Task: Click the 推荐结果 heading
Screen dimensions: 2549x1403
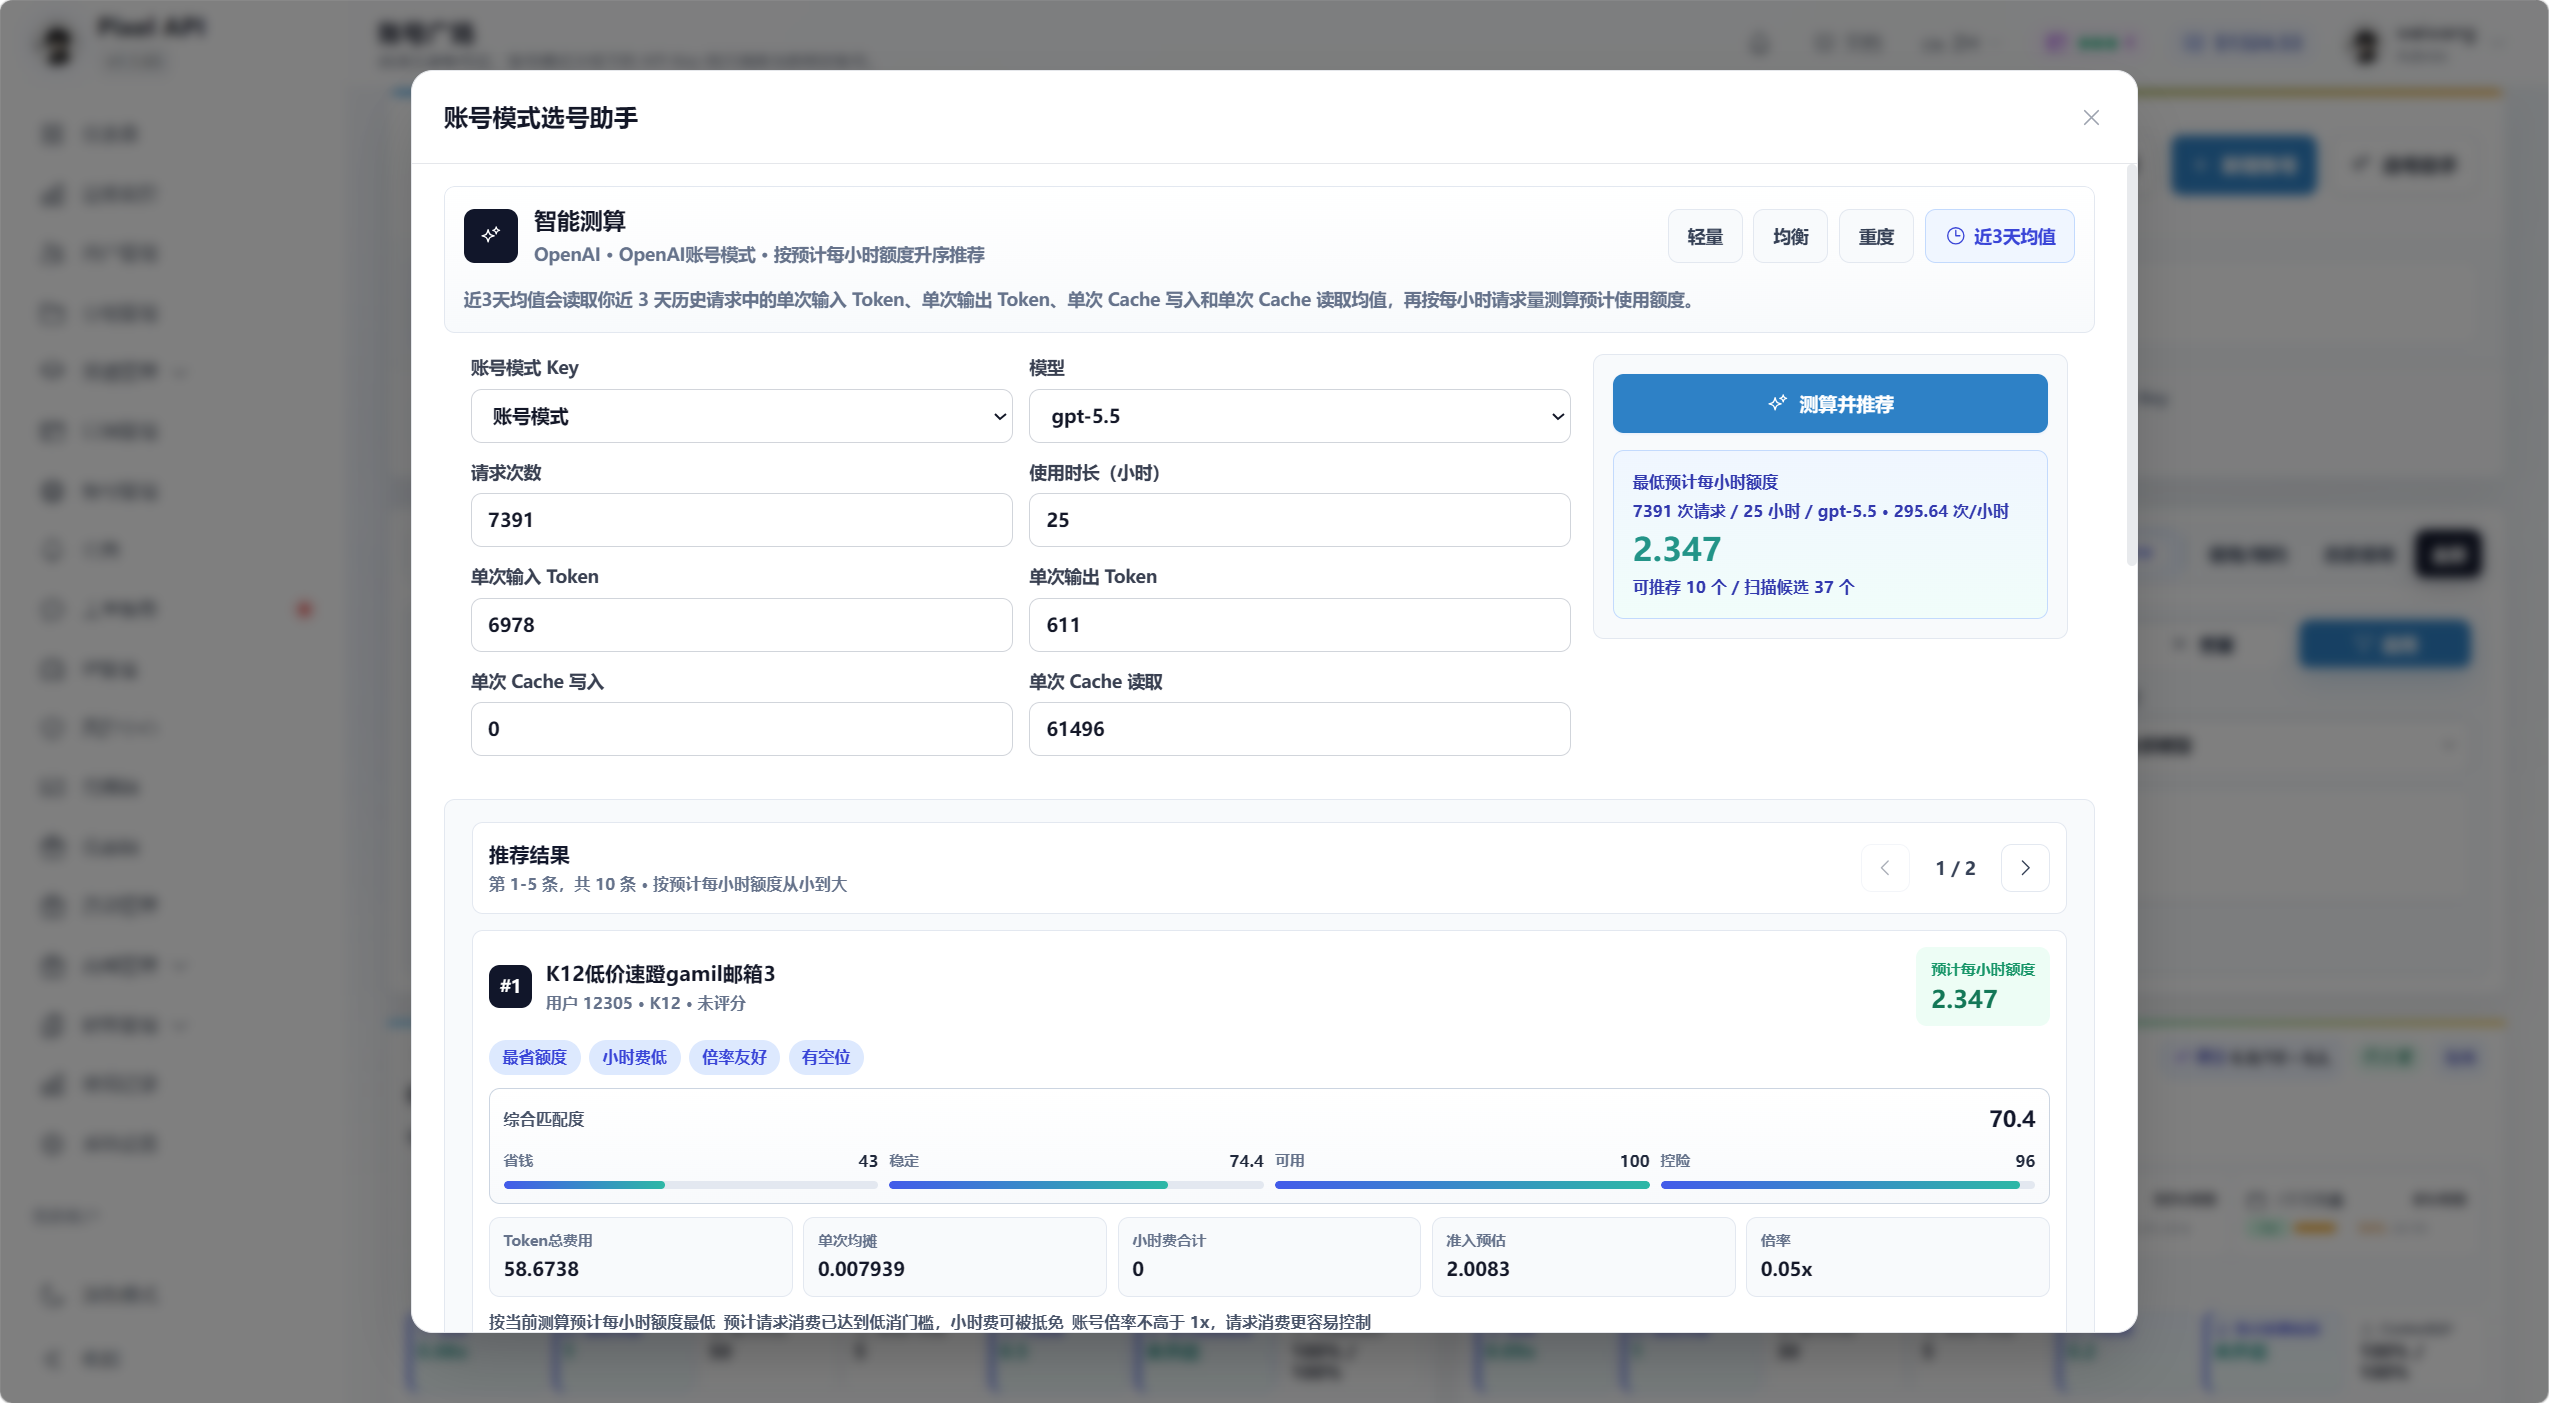Action: (529, 855)
